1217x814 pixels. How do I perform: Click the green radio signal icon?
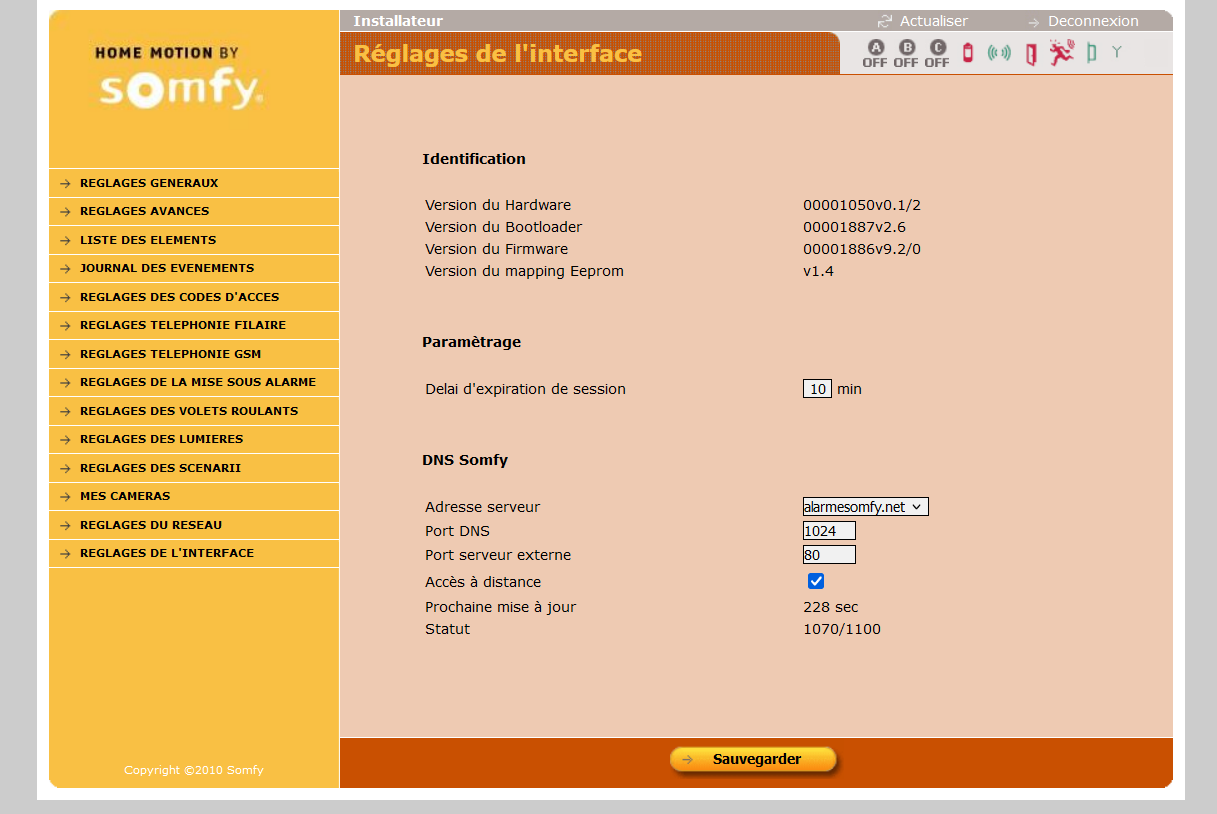[x=999, y=53]
